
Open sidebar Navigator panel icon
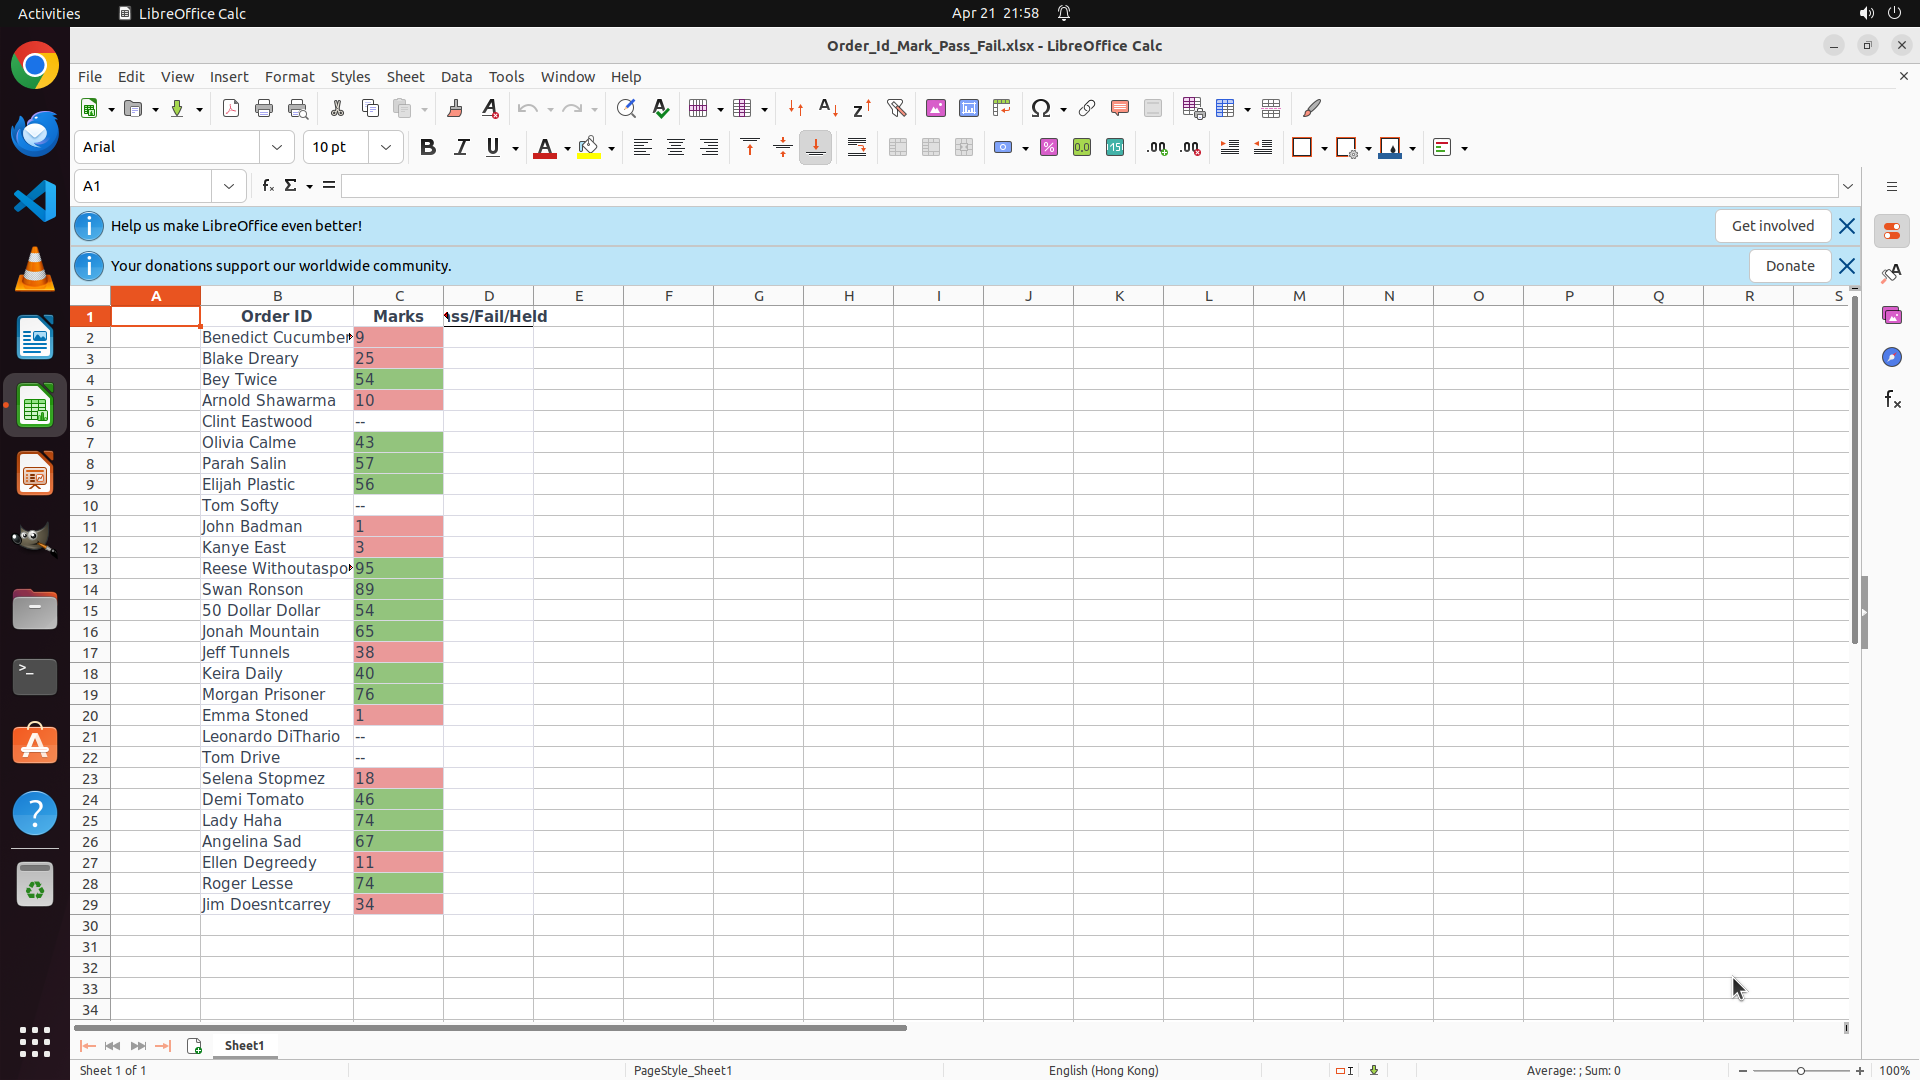click(1891, 357)
